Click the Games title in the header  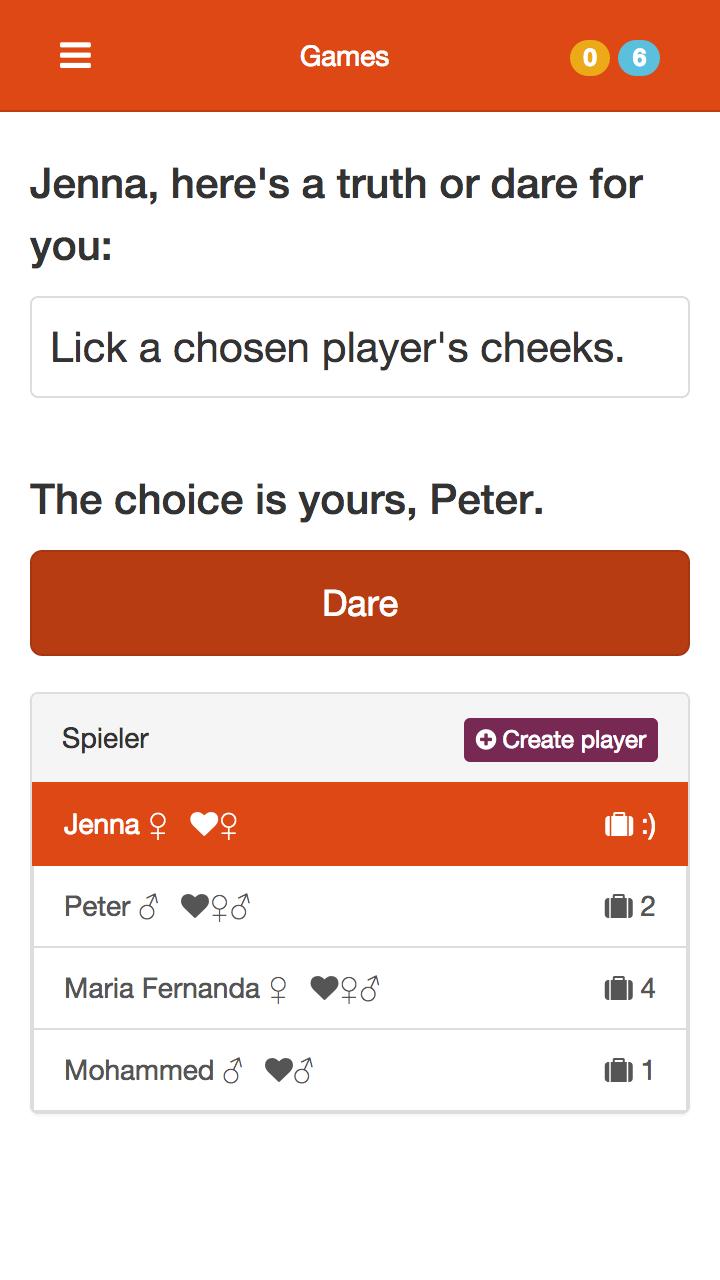point(345,57)
